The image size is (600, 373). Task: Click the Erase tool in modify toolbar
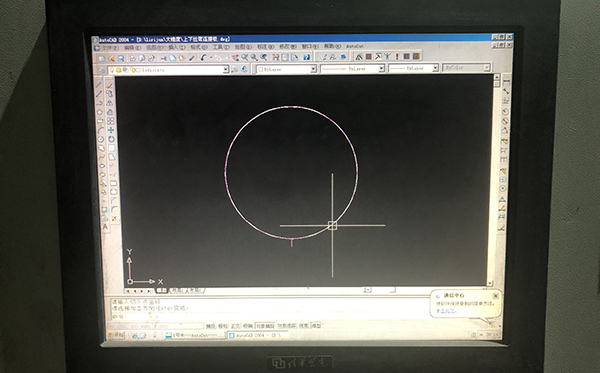110,85
